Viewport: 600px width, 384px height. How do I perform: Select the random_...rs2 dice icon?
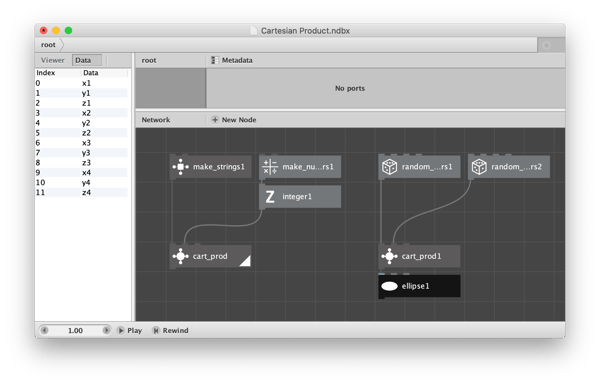pyautogui.click(x=479, y=167)
